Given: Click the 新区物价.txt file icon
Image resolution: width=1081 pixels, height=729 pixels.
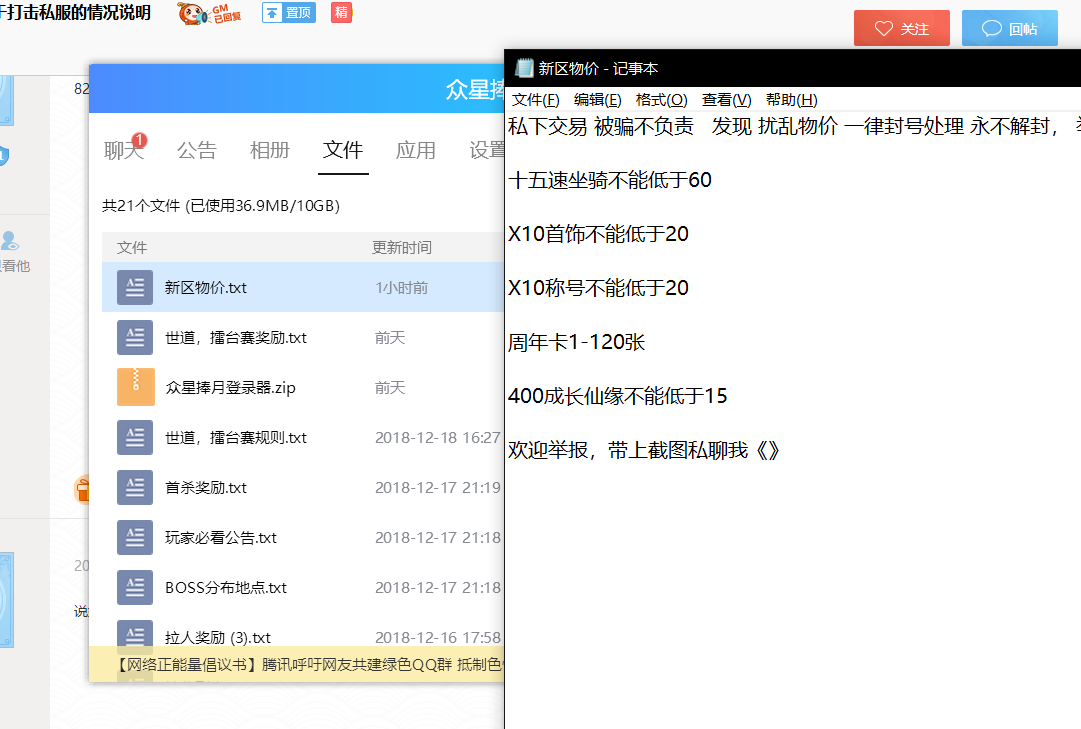Looking at the screenshot, I should (x=135, y=288).
